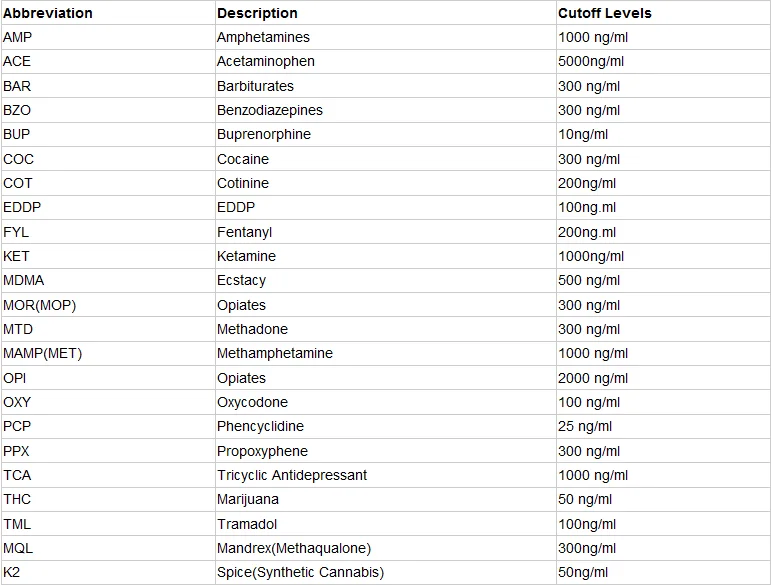Click the Abbreviation column header
Screen dimensions: 771x585
click(48, 13)
